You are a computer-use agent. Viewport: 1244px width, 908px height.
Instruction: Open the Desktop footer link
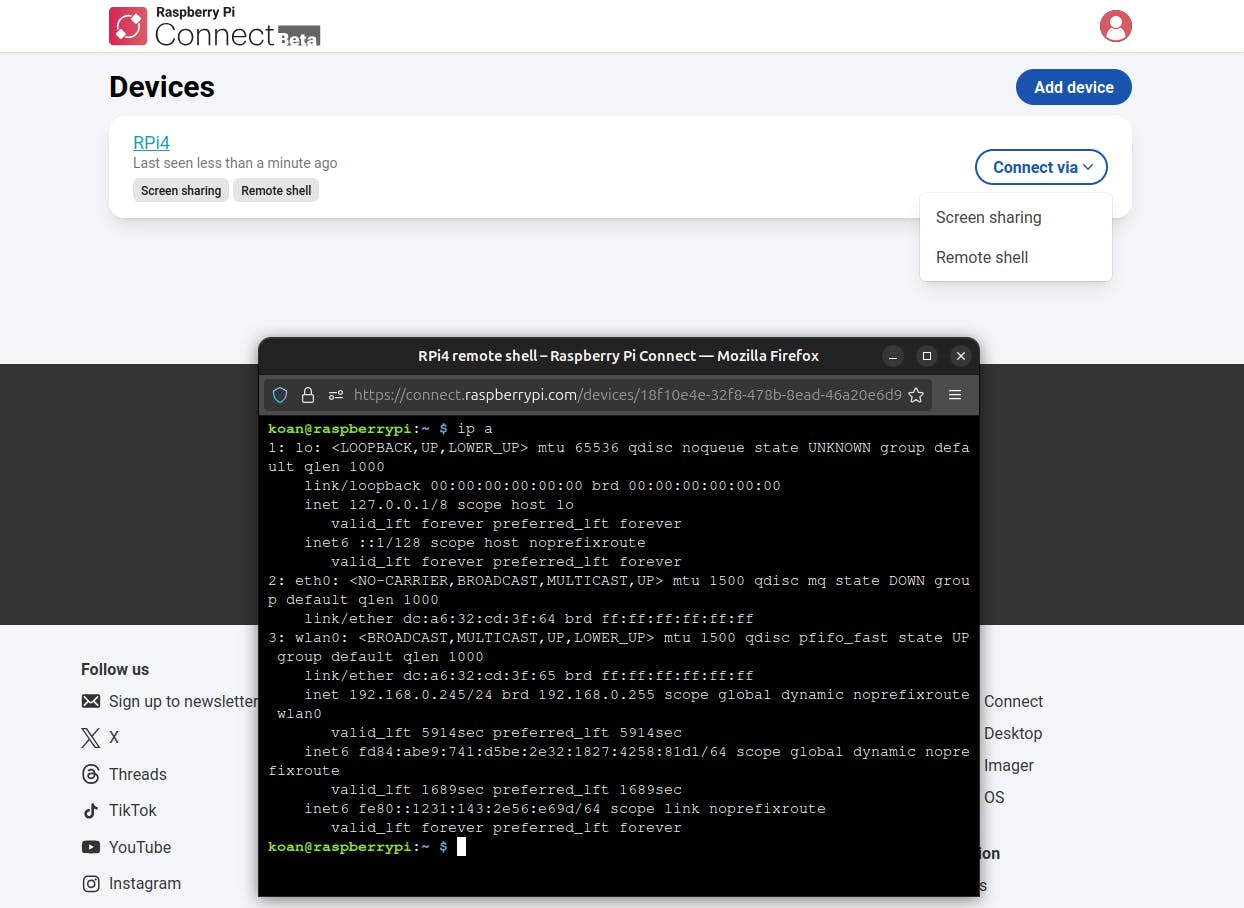tap(1013, 734)
